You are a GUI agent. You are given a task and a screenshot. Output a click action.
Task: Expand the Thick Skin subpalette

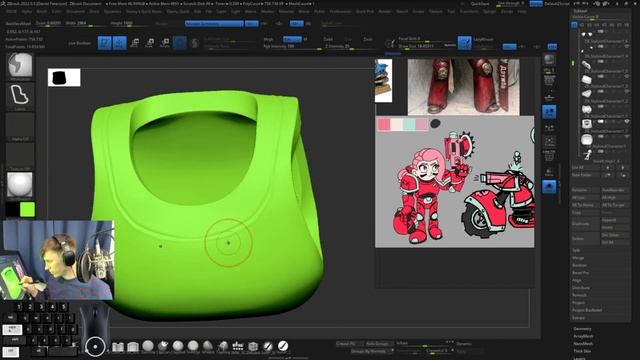[582, 351]
